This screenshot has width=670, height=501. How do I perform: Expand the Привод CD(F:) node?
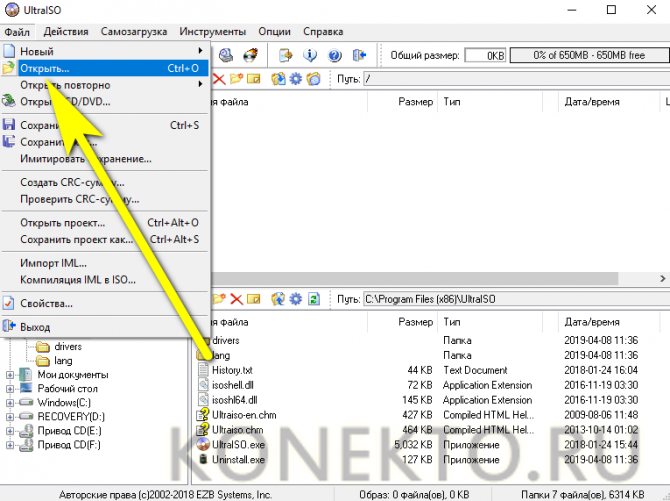(9, 445)
